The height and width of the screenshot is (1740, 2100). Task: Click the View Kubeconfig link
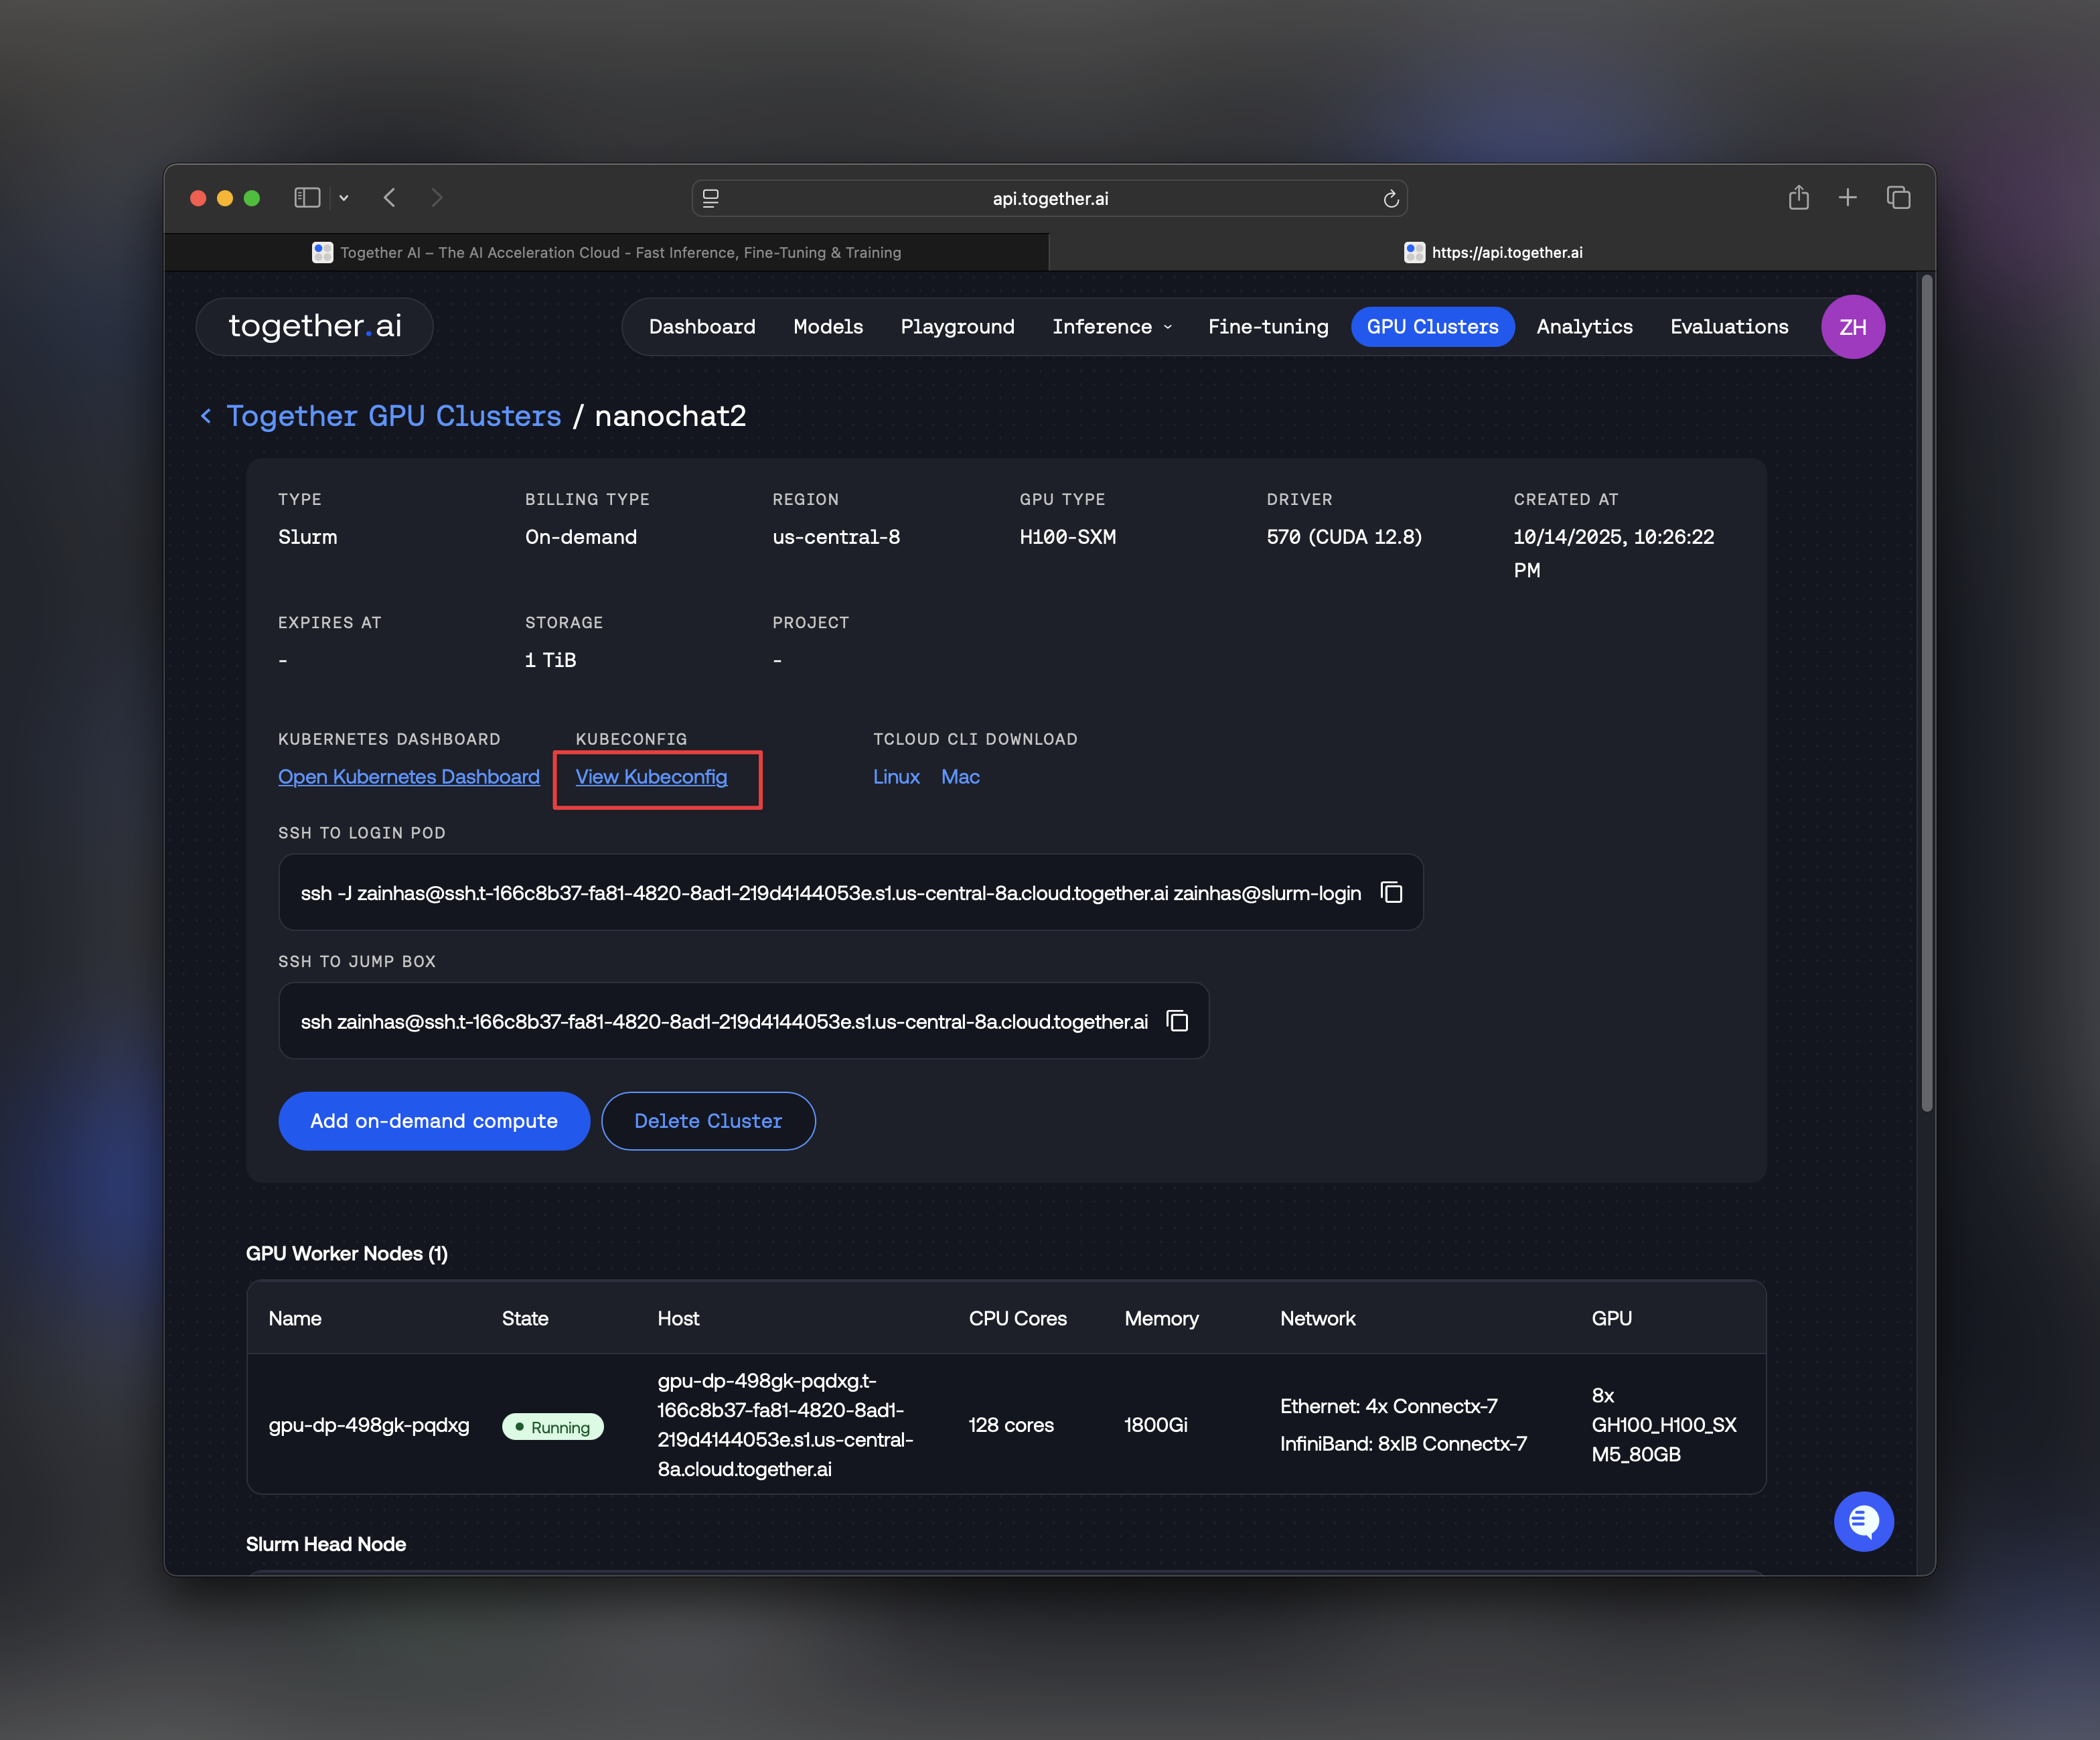coord(651,777)
